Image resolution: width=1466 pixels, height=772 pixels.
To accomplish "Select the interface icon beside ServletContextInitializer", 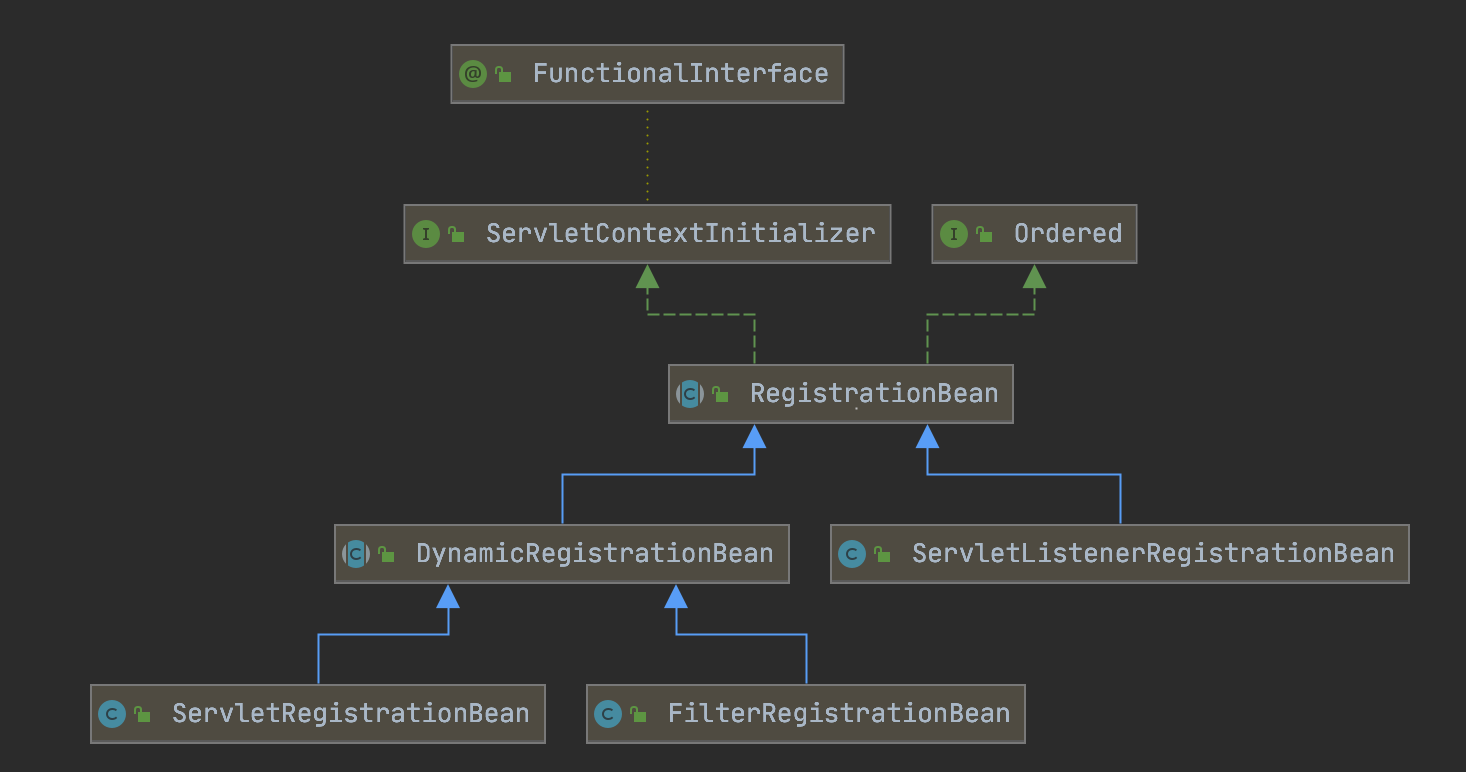I will click(x=425, y=233).
